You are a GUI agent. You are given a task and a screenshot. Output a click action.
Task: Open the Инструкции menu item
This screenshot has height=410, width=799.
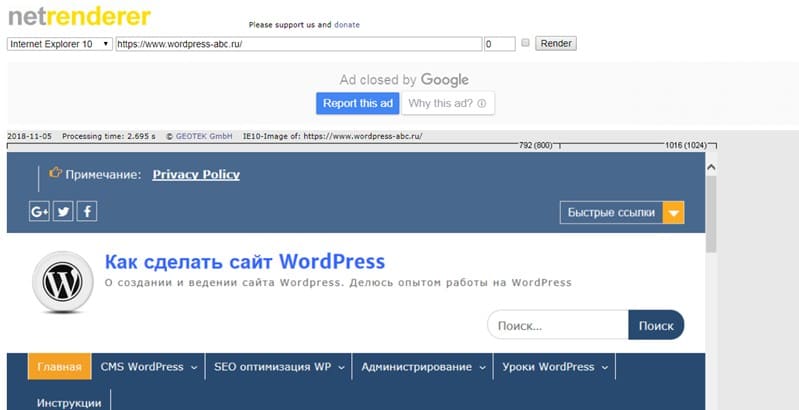pos(69,403)
